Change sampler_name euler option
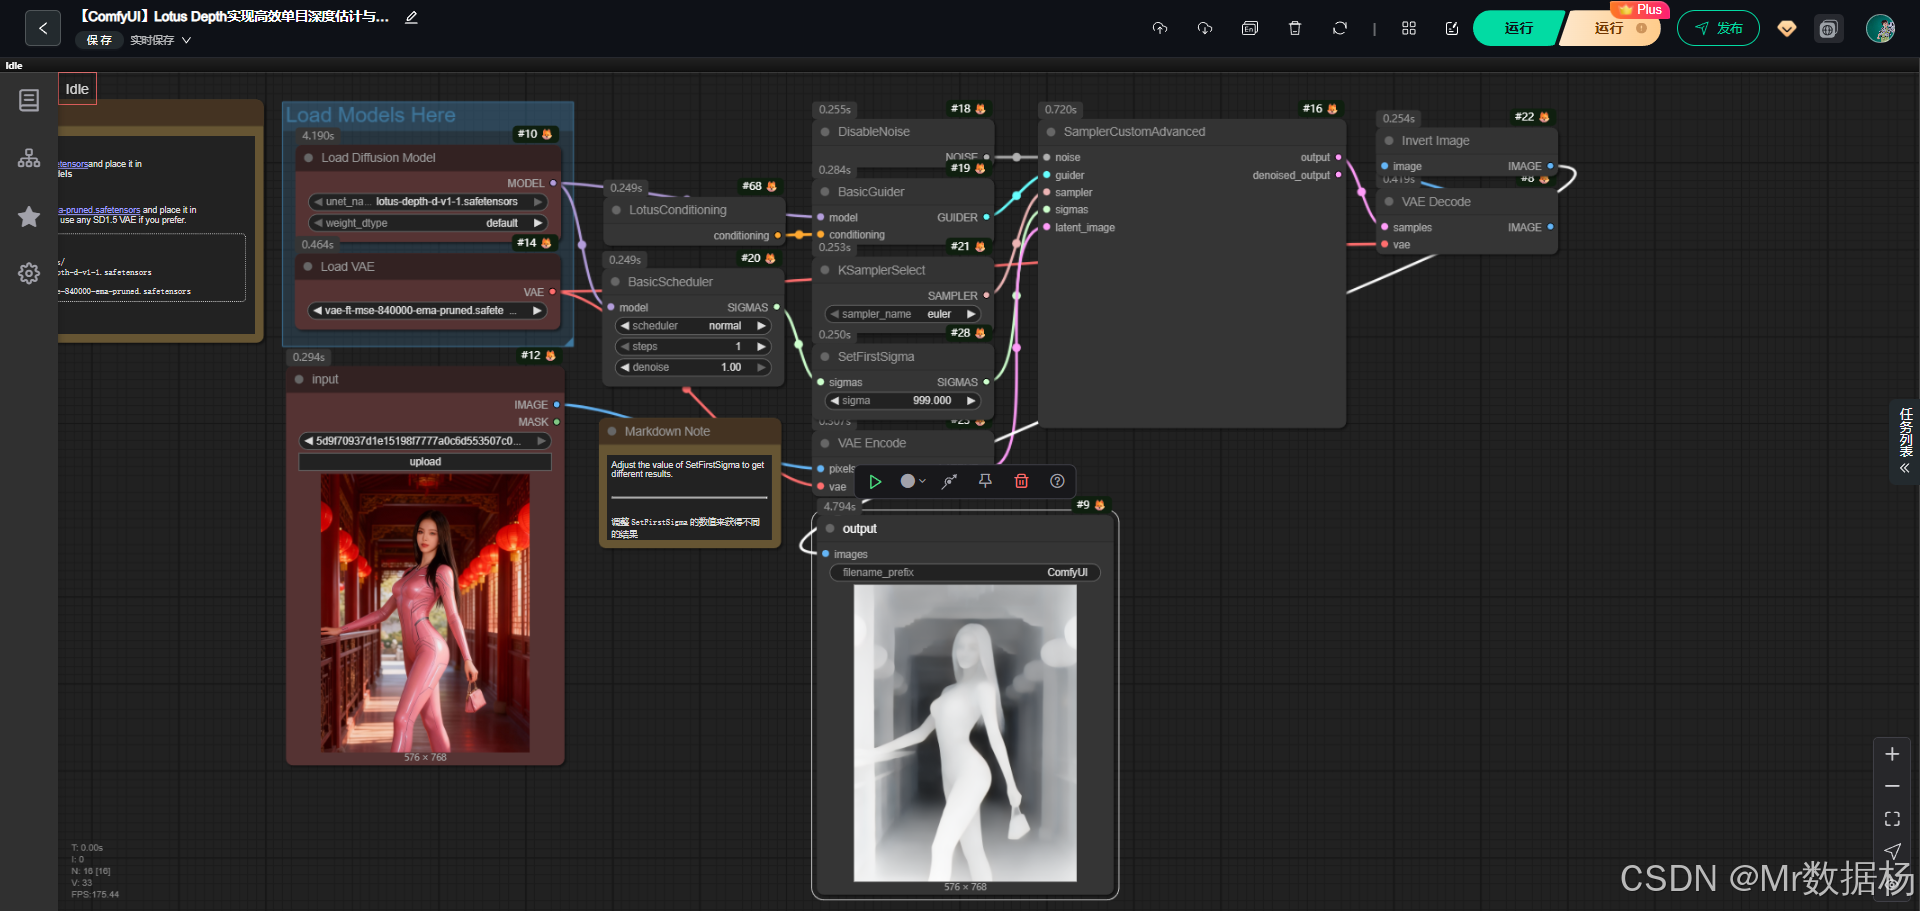Viewport: 1920px width, 911px height. pyautogui.click(x=902, y=314)
